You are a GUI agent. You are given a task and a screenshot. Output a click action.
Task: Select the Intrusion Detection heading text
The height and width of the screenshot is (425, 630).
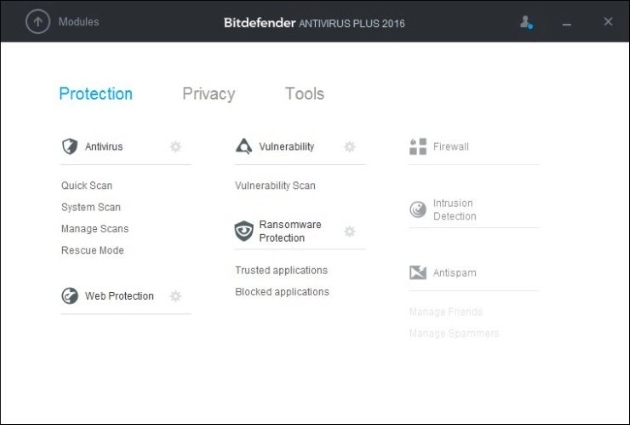click(x=454, y=210)
